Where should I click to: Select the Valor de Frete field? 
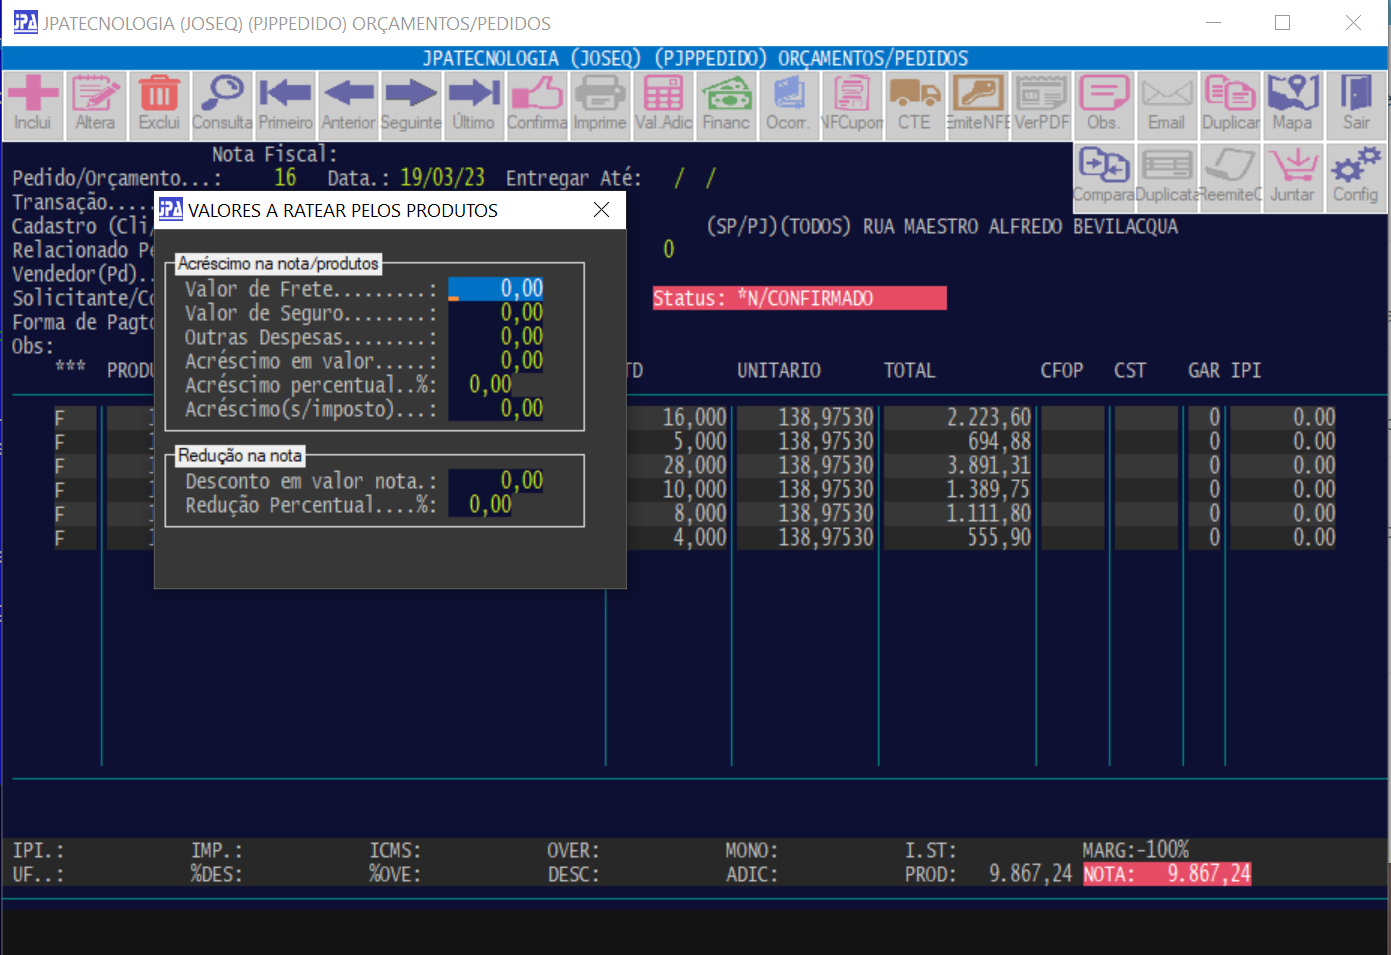coord(496,289)
